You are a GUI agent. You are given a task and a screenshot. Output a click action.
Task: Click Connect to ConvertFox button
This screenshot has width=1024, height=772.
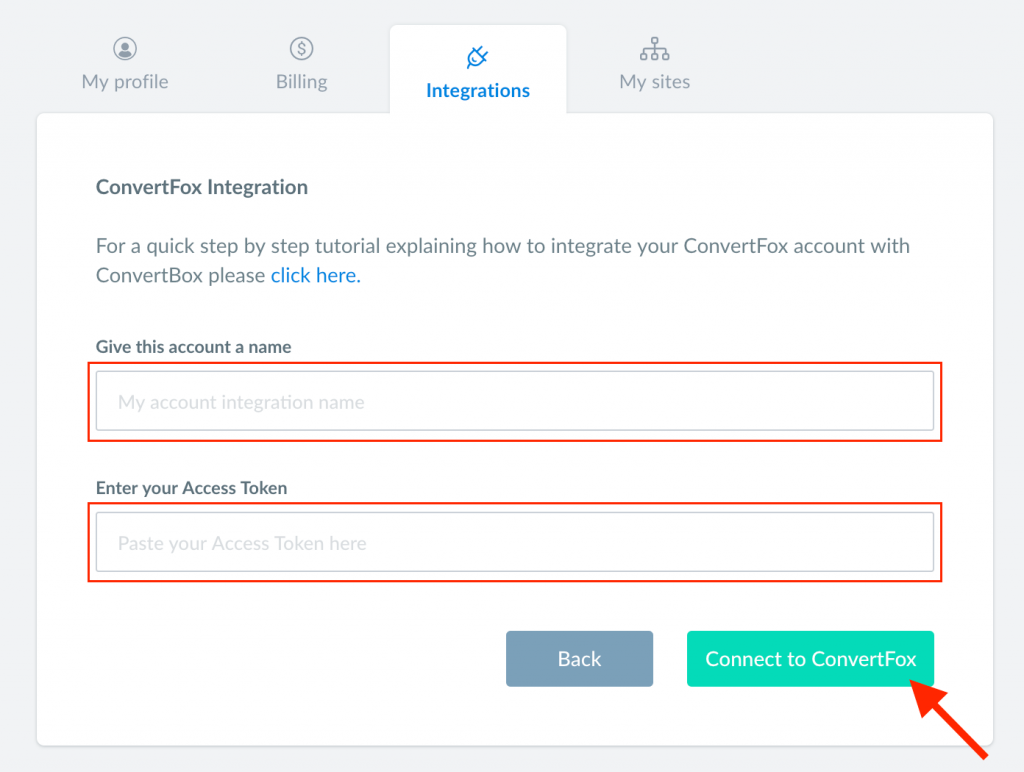pos(810,658)
